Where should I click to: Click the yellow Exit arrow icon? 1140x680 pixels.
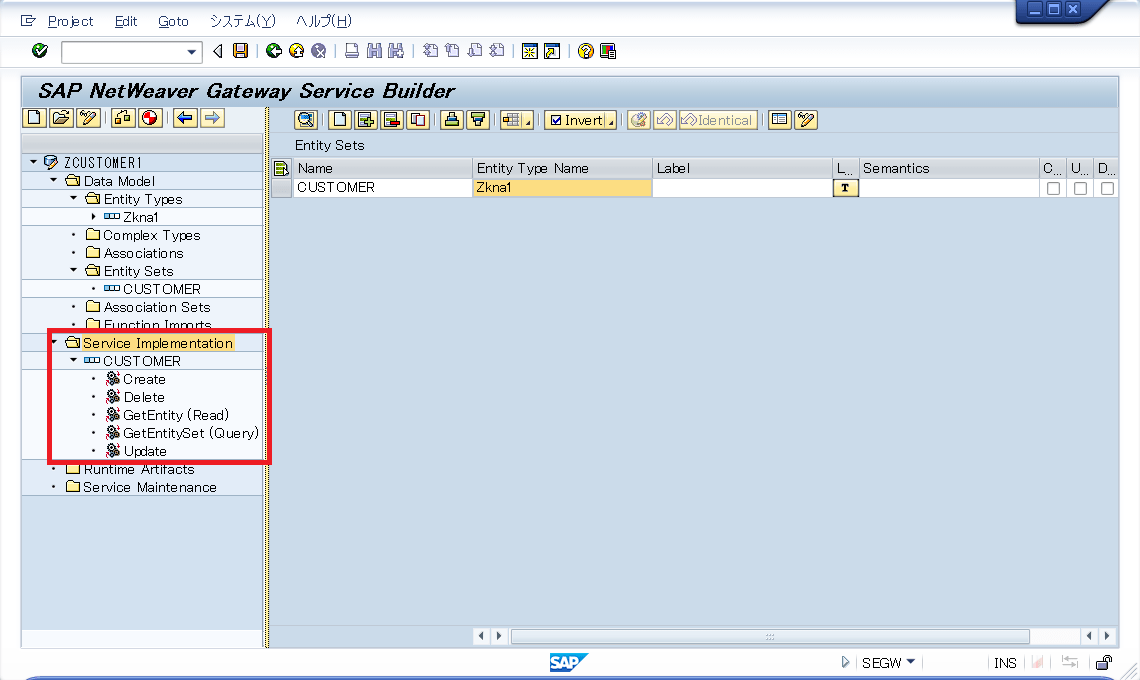(297, 51)
